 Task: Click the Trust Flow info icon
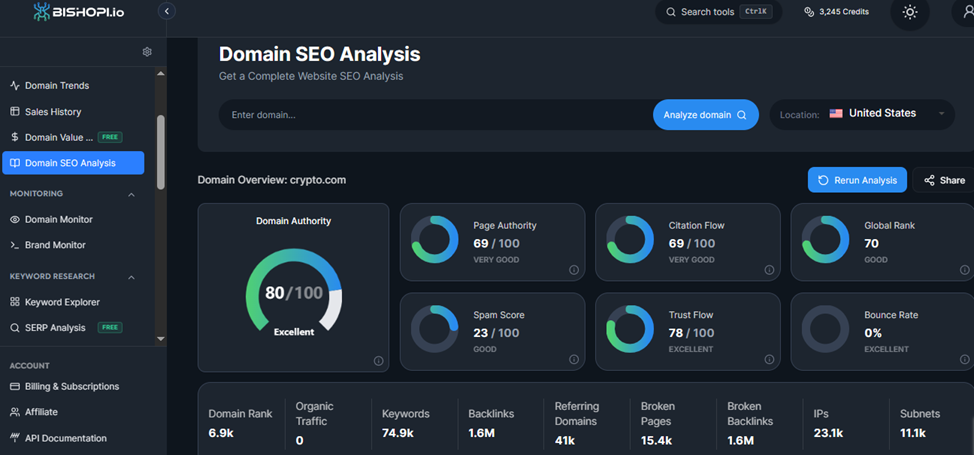pyautogui.click(x=769, y=359)
